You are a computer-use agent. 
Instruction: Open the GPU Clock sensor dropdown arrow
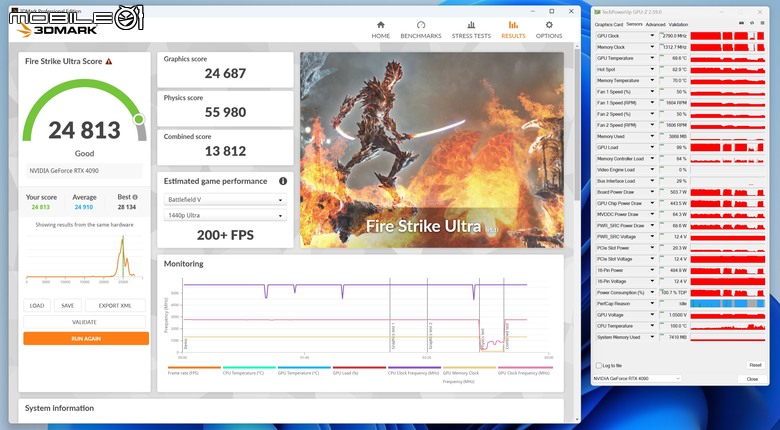[652, 36]
